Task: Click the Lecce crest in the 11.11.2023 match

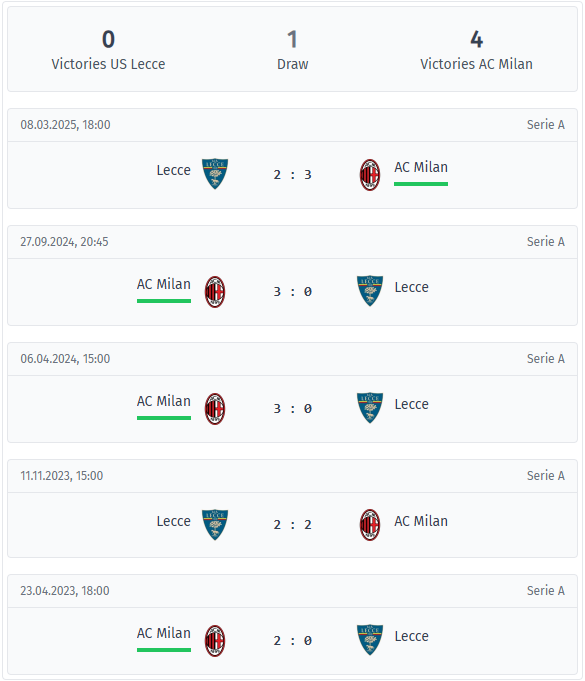Action: pos(215,525)
